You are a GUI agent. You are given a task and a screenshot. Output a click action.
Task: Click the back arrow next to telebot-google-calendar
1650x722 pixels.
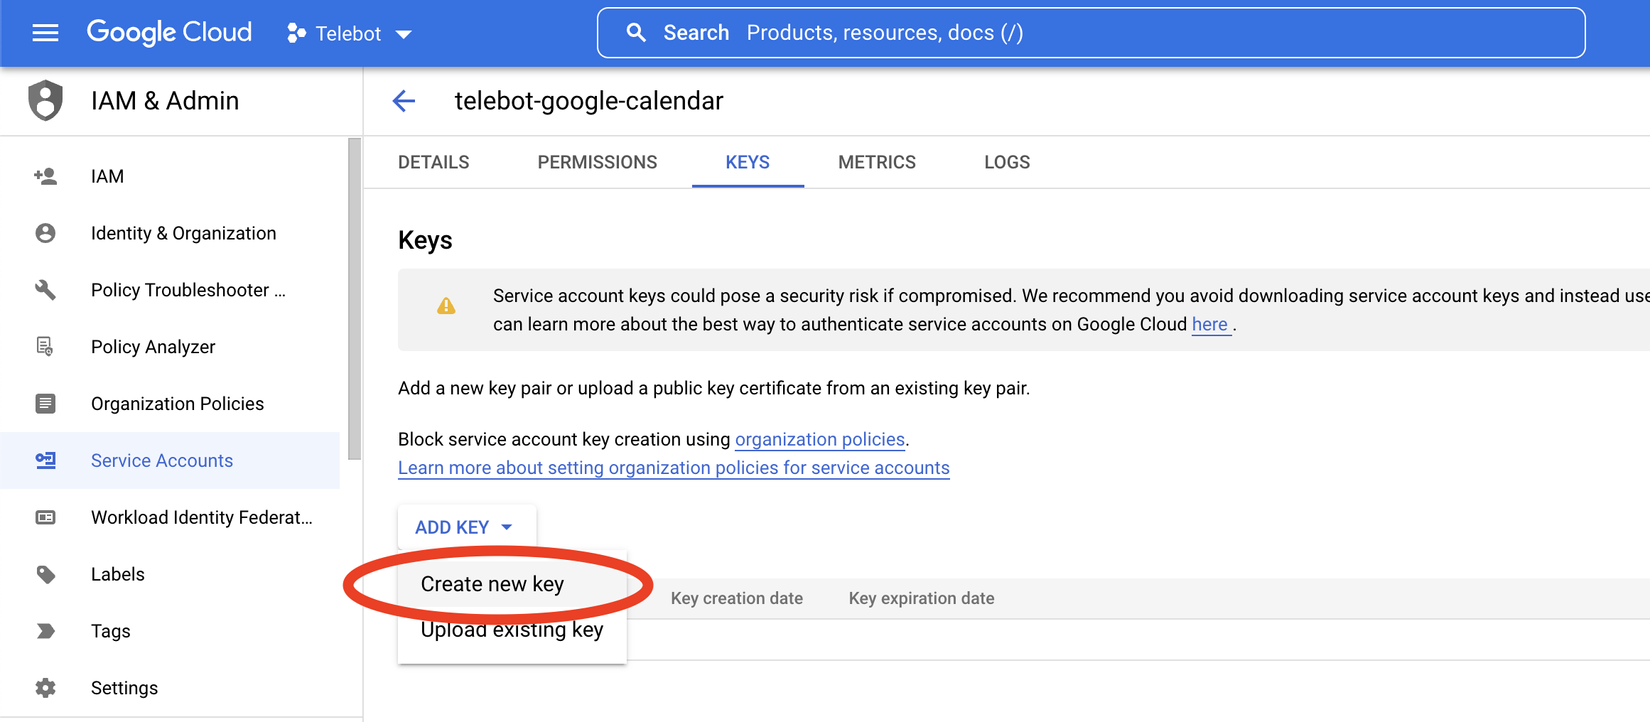[x=404, y=101]
